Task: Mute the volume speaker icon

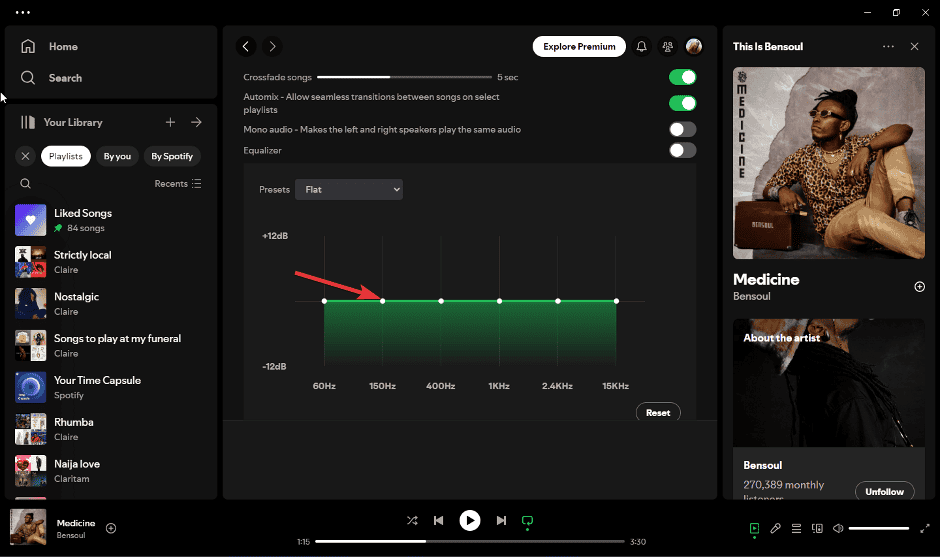Action: pyautogui.click(x=838, y=528)
